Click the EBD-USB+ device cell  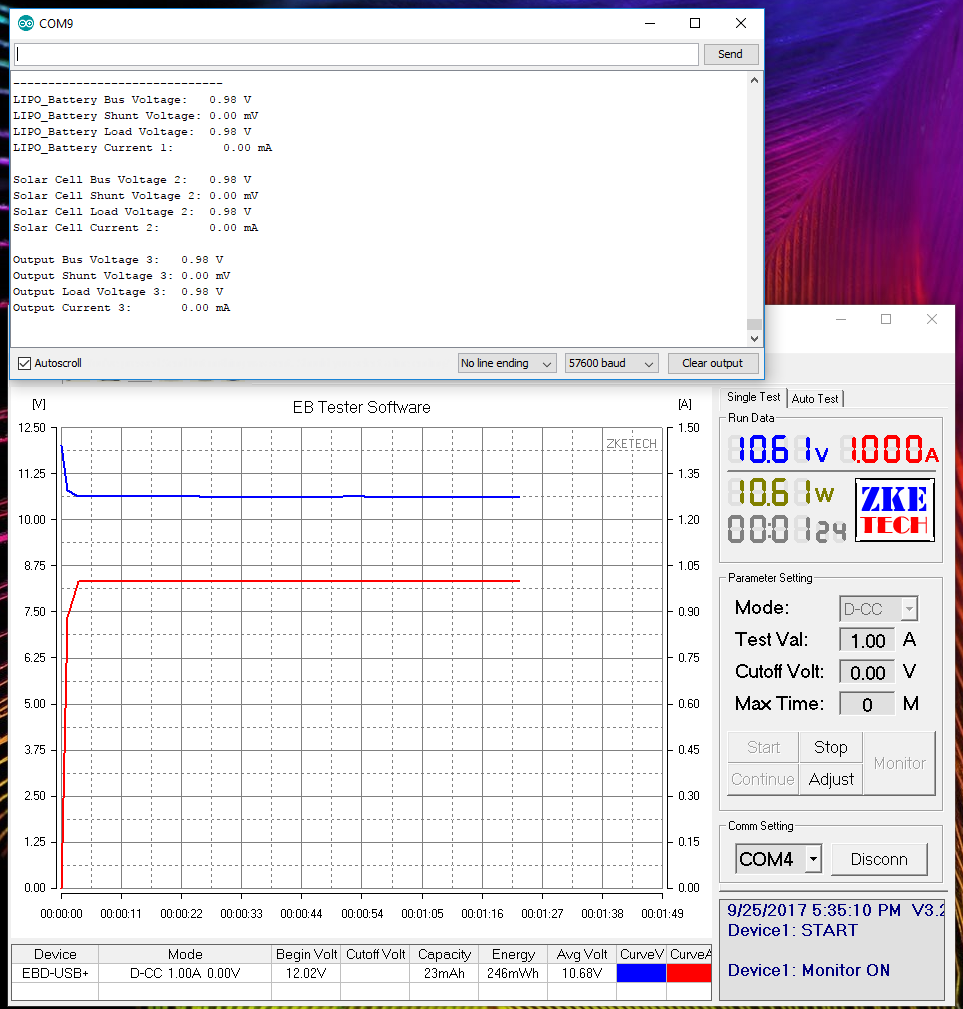[55, 973]
